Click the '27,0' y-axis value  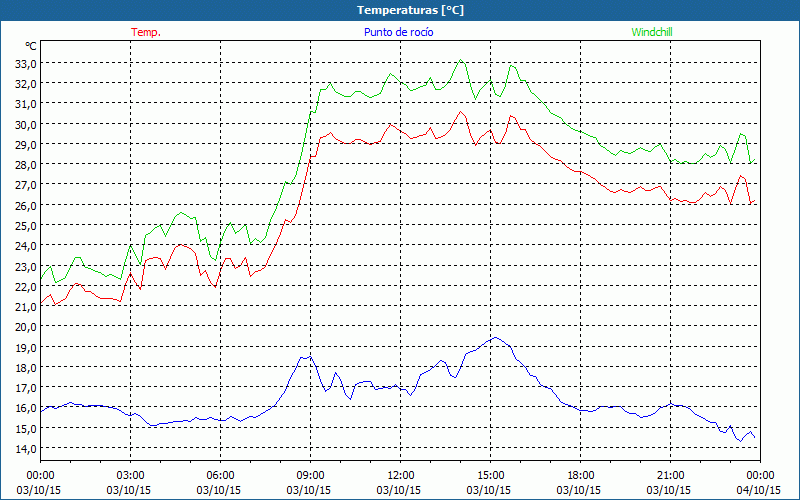(26, 186)
